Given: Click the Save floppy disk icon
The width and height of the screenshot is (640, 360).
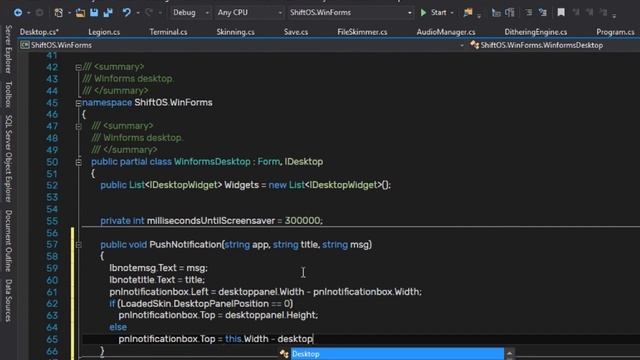Looking at the screenshot, I should (94, 13).
